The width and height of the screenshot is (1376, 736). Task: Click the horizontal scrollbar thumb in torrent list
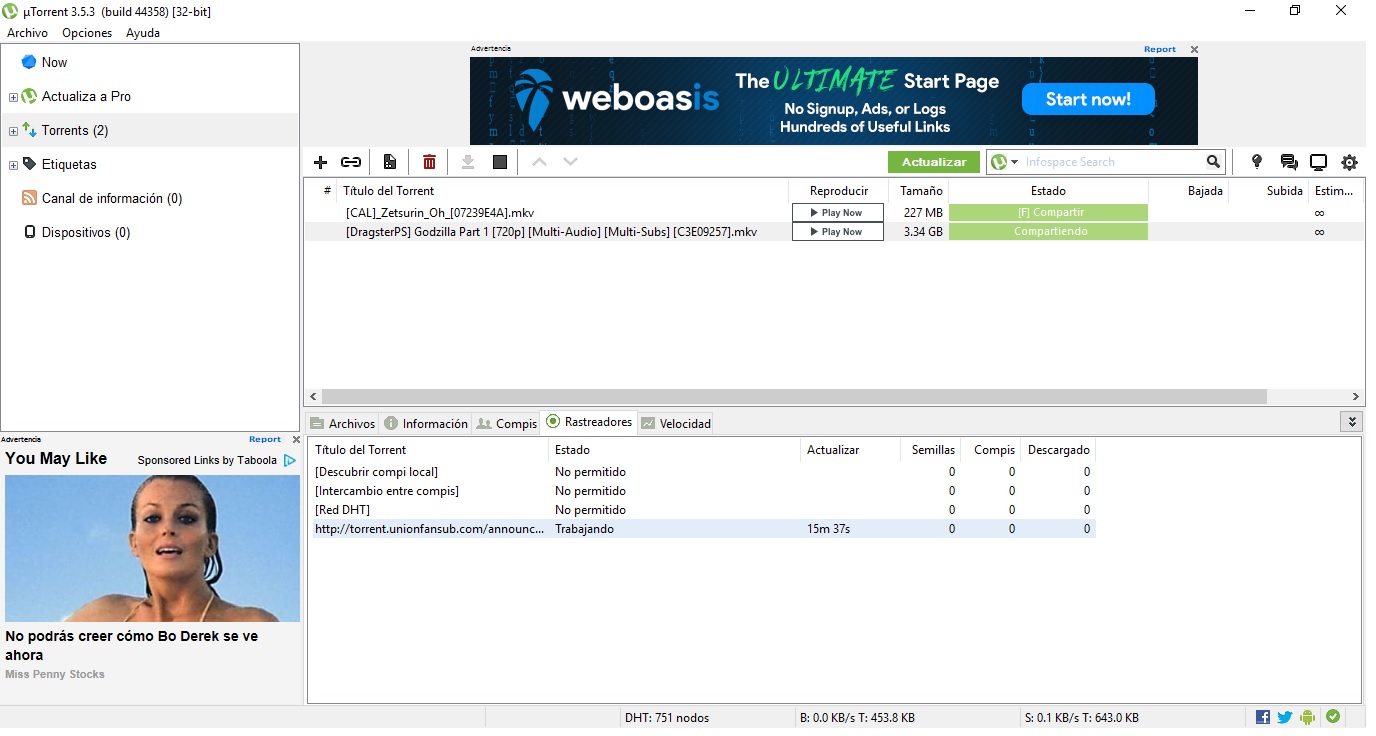tap(794, 397)
